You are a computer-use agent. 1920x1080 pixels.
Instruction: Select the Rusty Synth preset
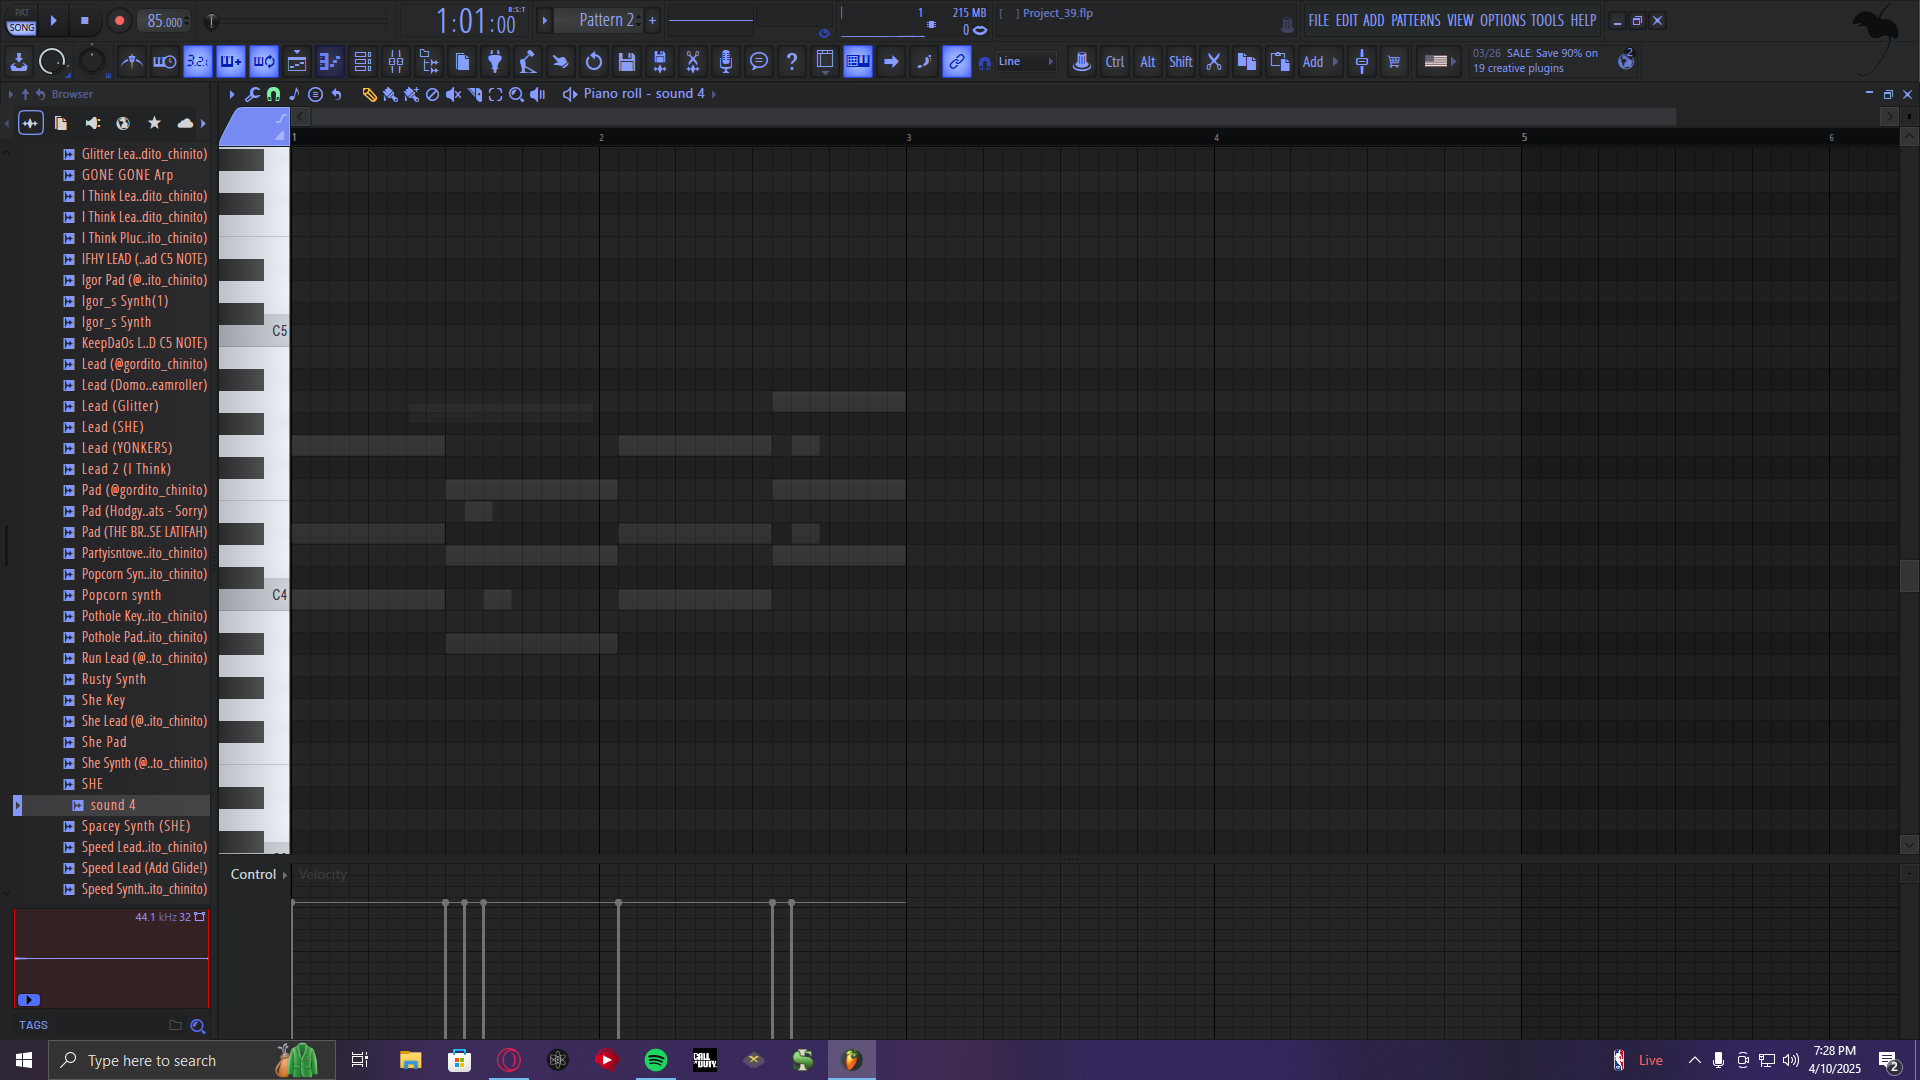click(113, 679)
